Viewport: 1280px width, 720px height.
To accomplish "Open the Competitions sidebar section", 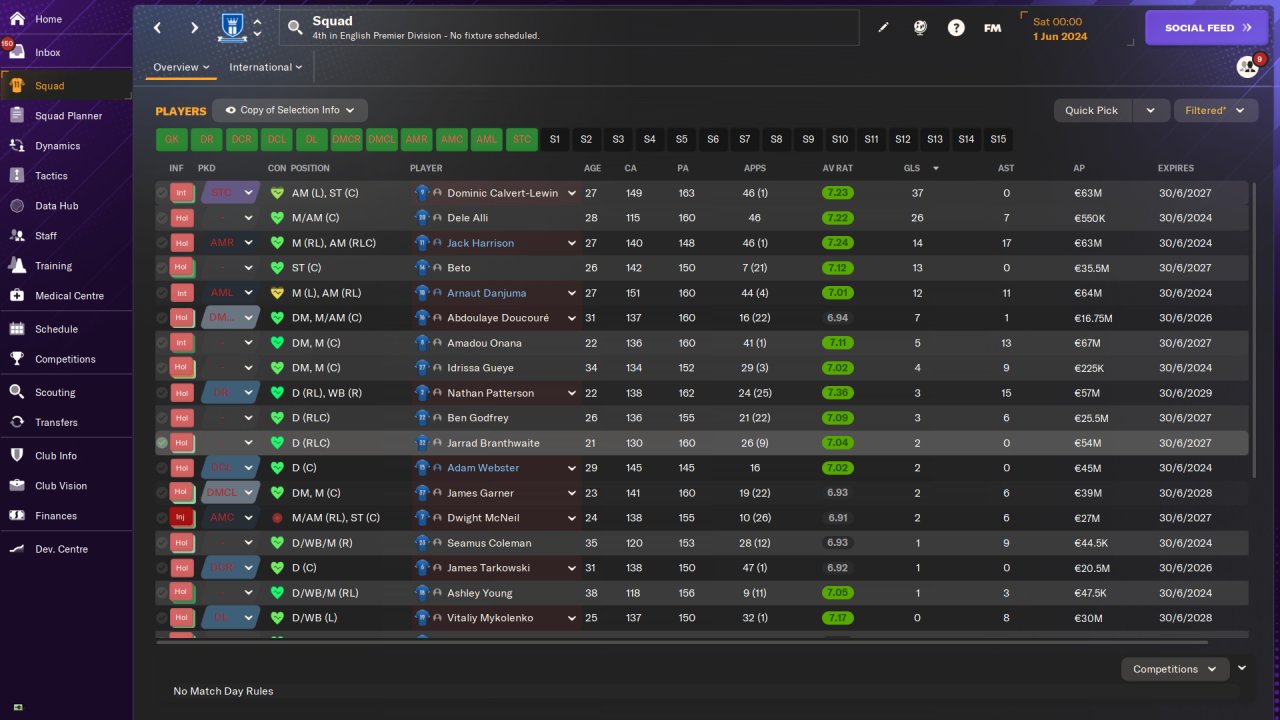I will tap(66, 359).
